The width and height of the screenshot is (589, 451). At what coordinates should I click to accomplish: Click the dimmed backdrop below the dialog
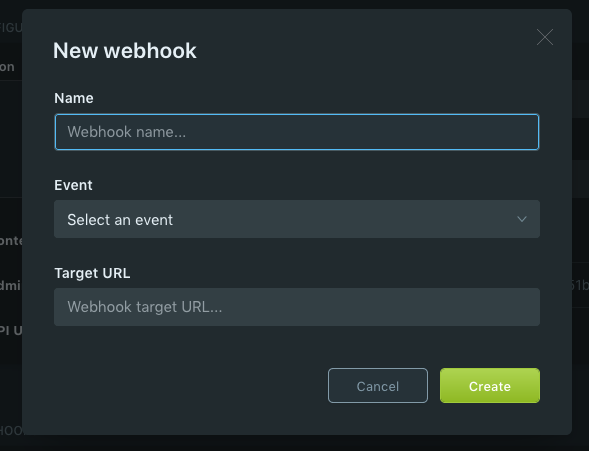pyautogui.click(x=294, y=443)
